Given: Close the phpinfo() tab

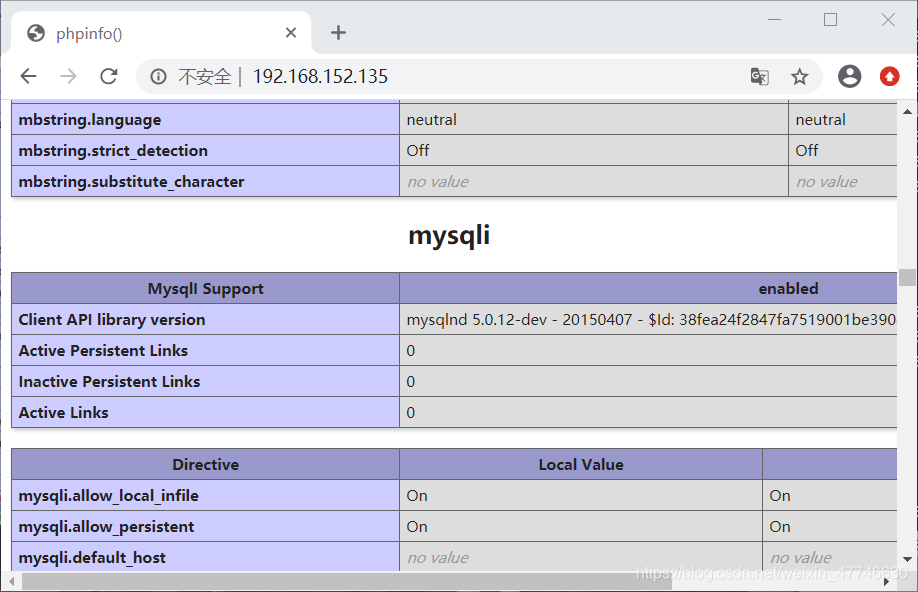Looking at the screenshot, I should pyautogui.click(x=290, y=33).
